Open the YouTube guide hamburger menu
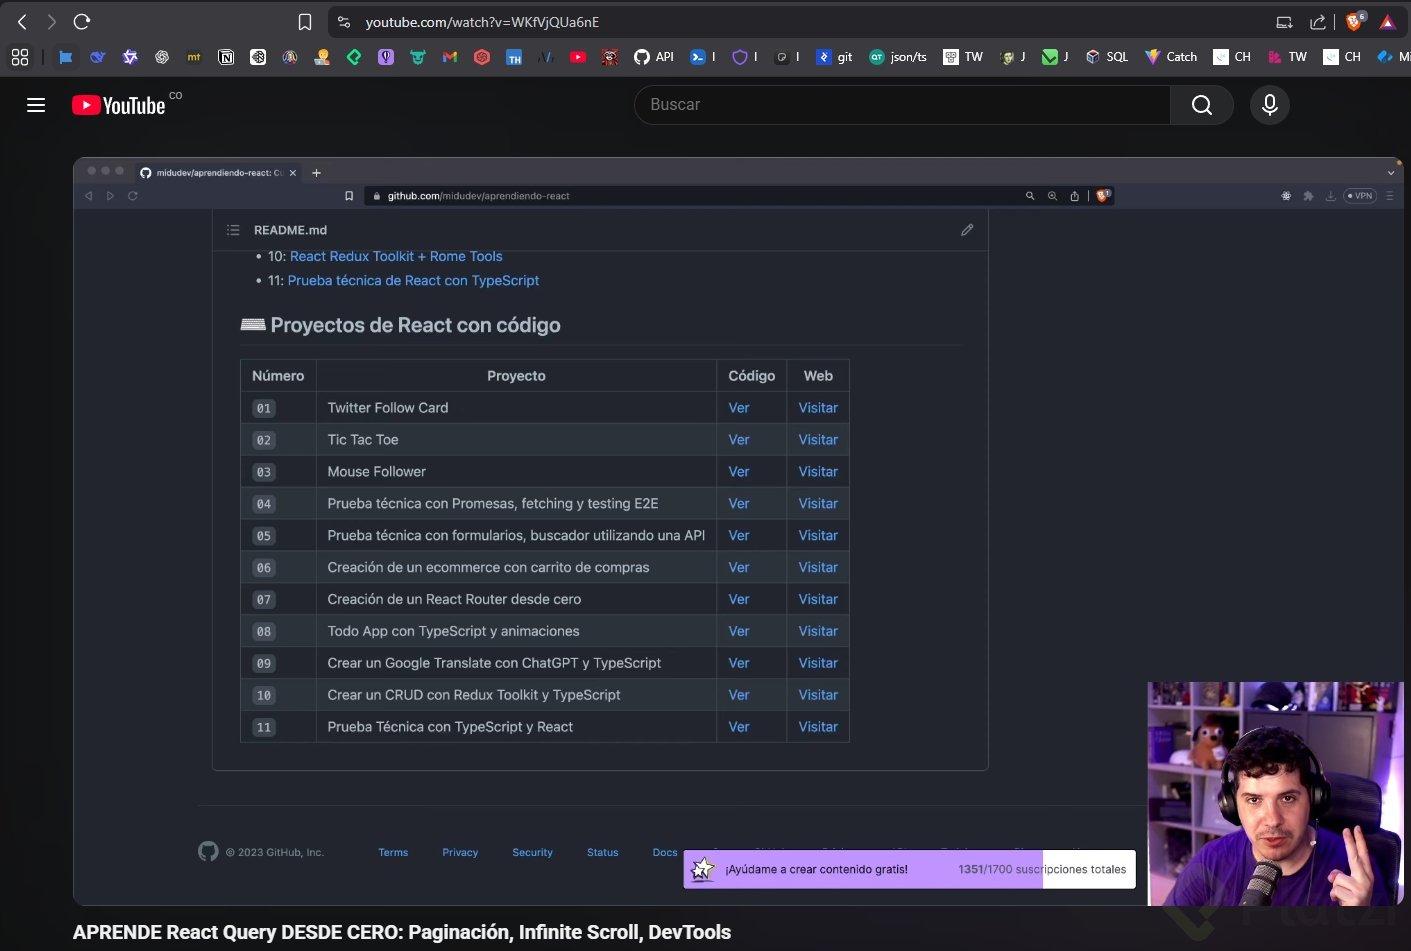The width and height of the screenshot is (1411, 951). click(x=36, y=105)
